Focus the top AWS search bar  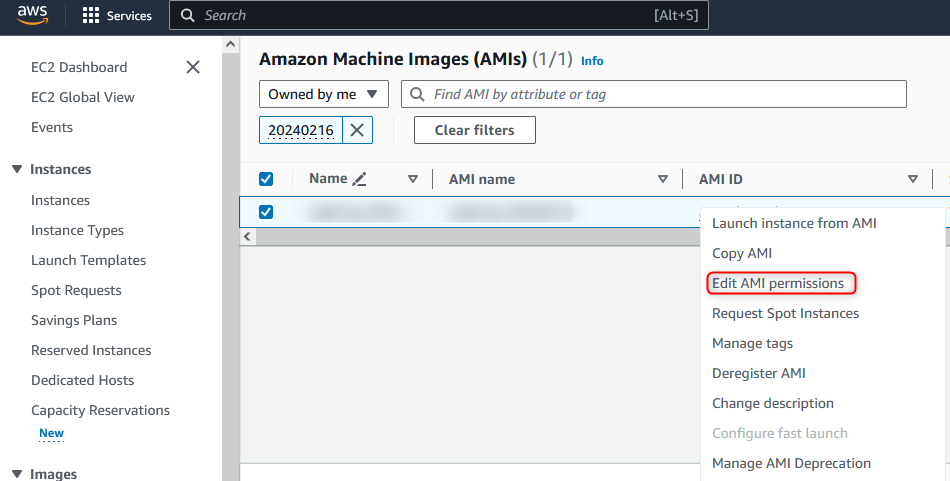click(439, 15)
